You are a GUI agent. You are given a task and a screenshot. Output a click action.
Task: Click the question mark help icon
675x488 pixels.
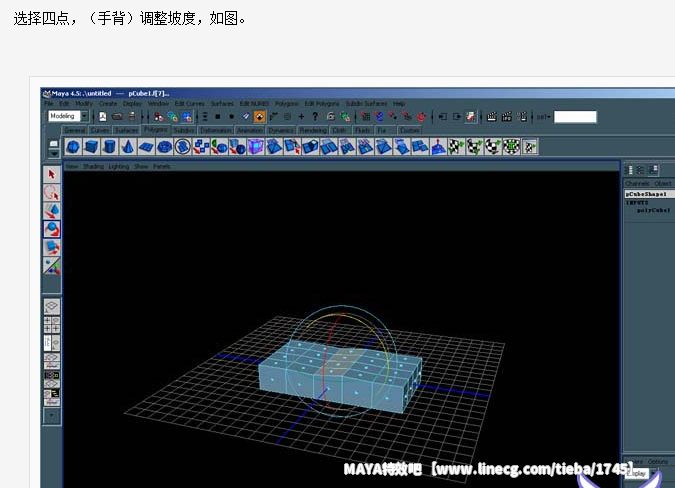(315, 117)
